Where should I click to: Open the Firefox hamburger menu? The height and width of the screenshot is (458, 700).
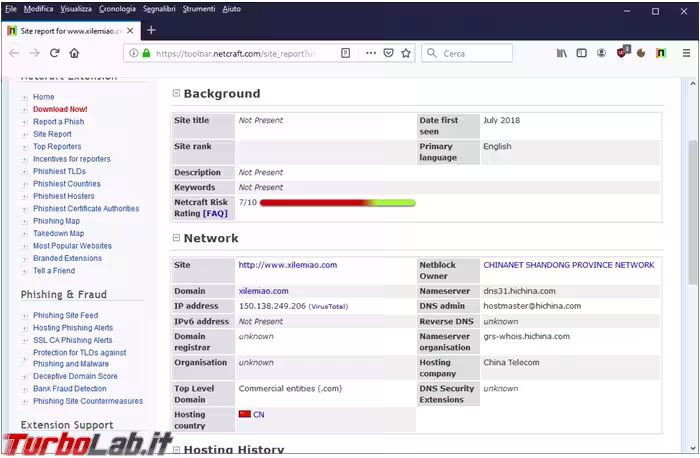686,53
